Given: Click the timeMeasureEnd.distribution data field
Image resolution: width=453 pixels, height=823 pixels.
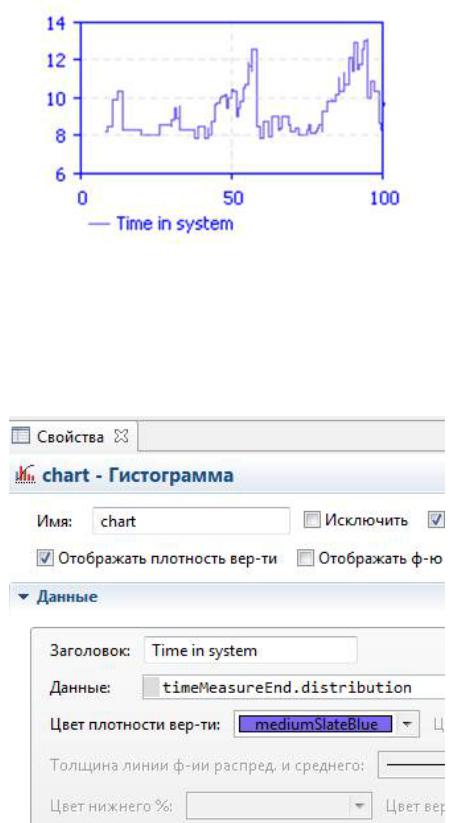Looking at the screenshot, I should [x=295, y=688].
